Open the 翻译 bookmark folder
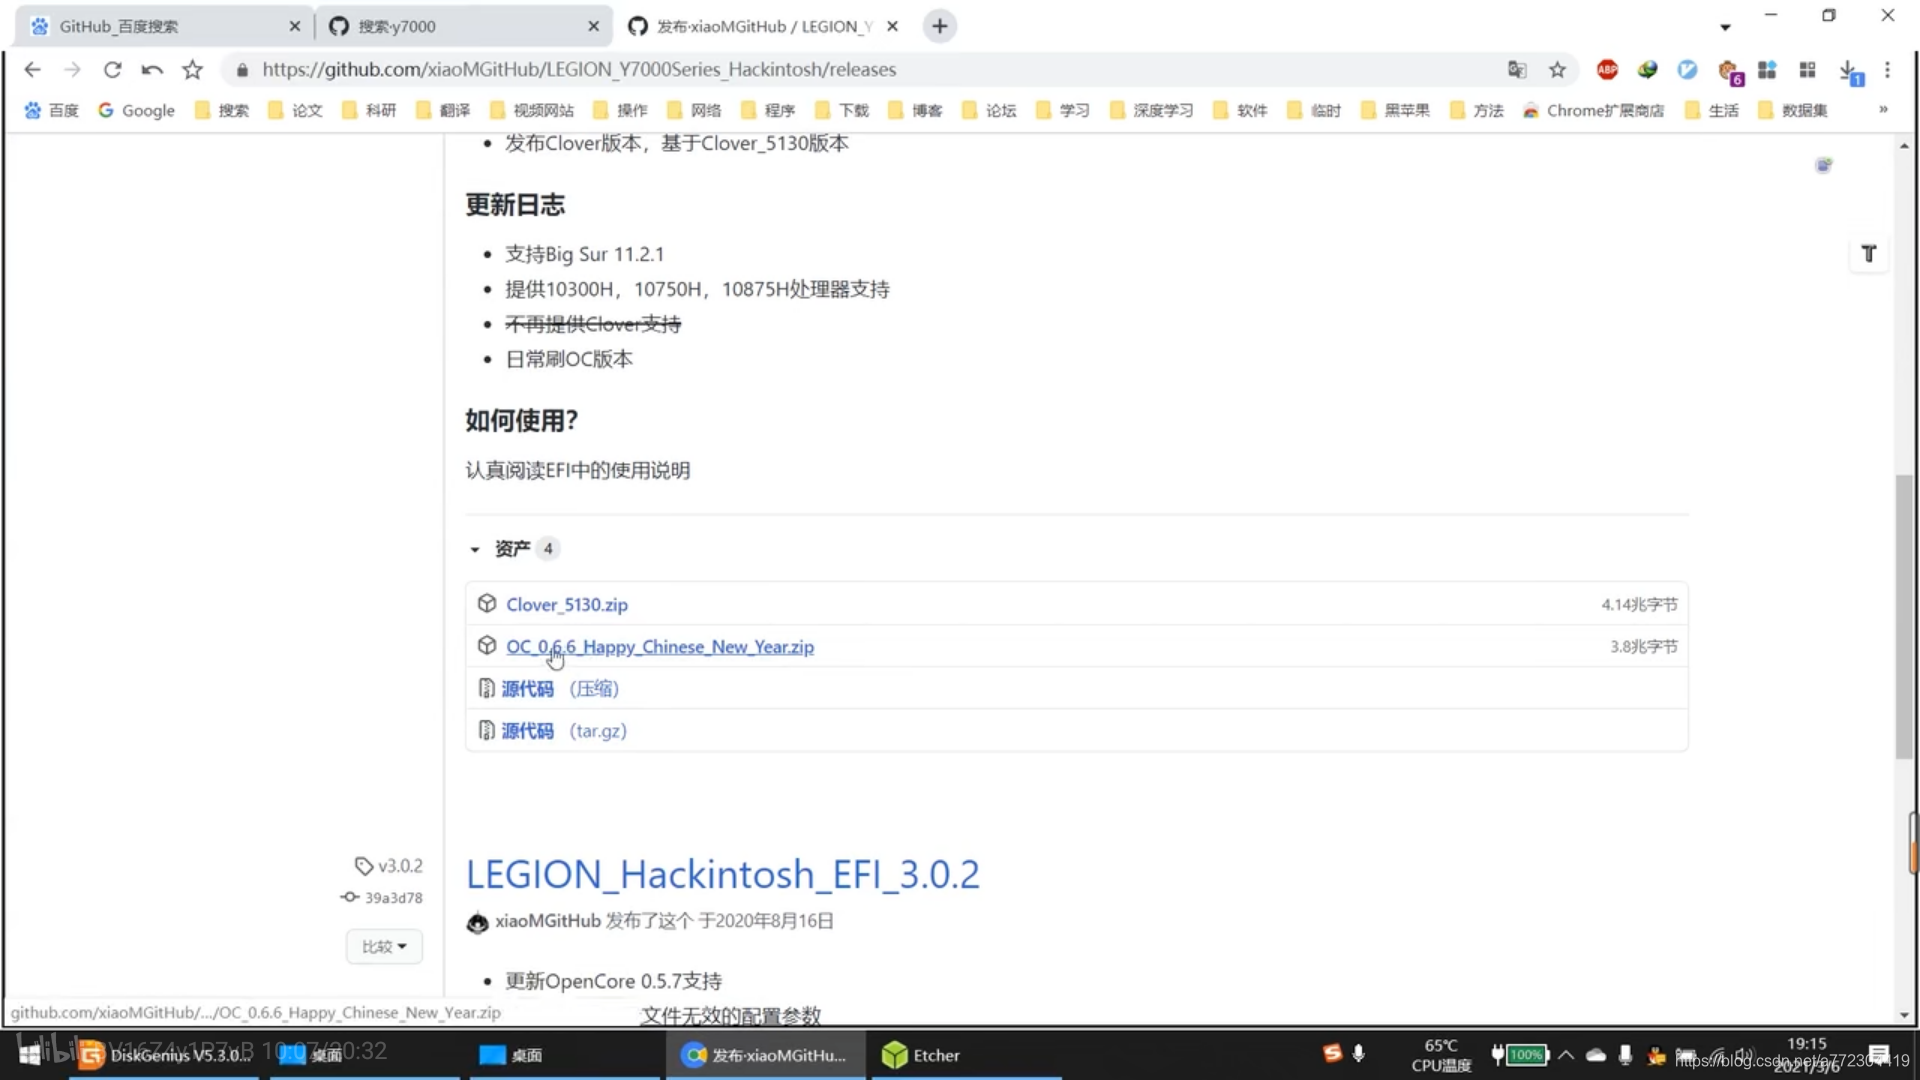The height and width of the screenshot is (1080, 1920). (443, 110)
